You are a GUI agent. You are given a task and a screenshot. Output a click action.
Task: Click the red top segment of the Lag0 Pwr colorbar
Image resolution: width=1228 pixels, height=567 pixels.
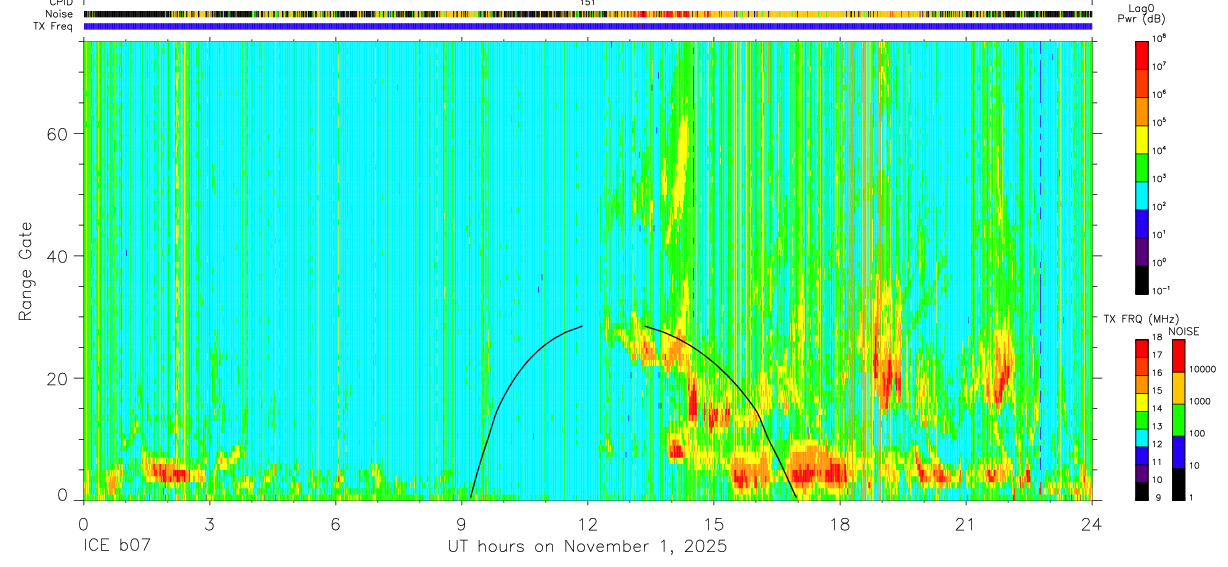(1142, 54)
